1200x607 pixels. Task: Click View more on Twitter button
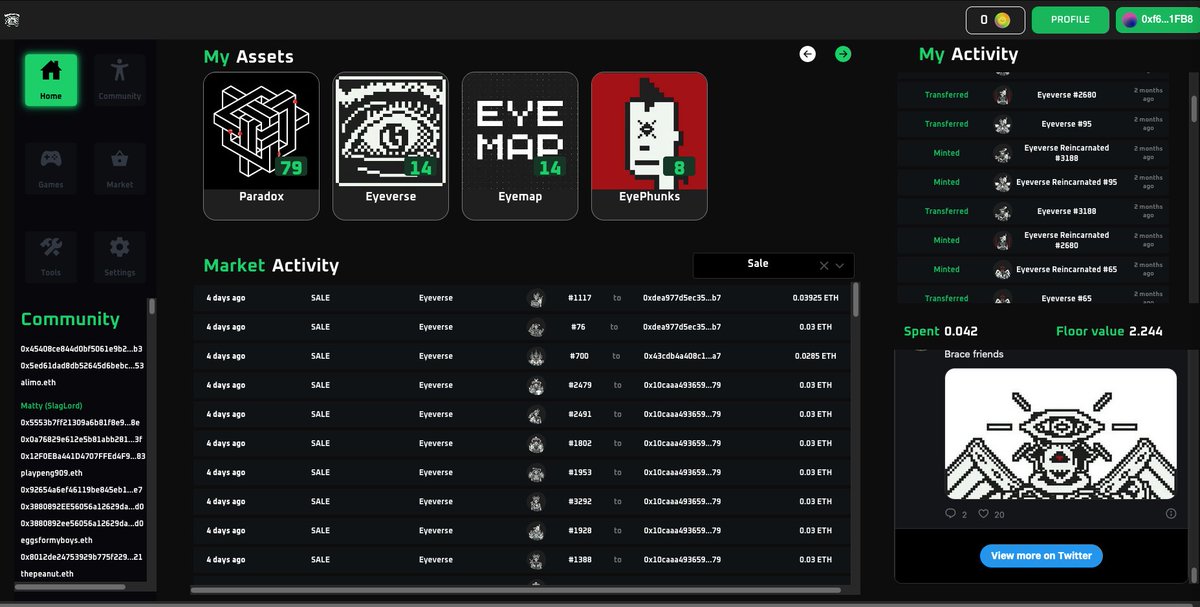pos(1041,555)
